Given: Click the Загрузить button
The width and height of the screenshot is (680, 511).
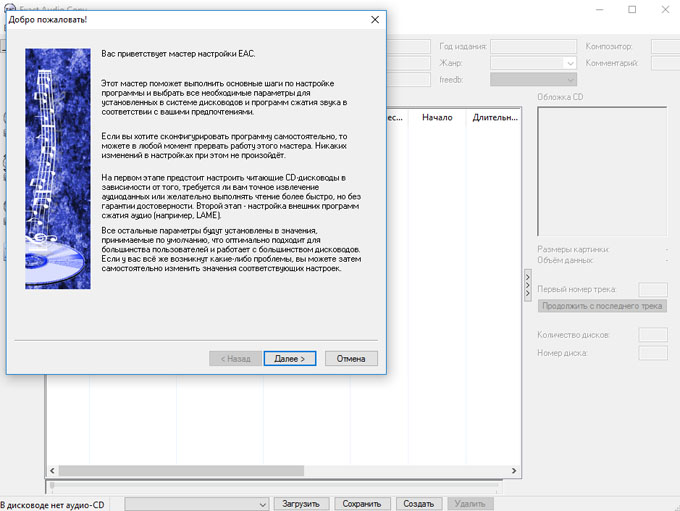Looking at the screenshot, I should point(300,504).
